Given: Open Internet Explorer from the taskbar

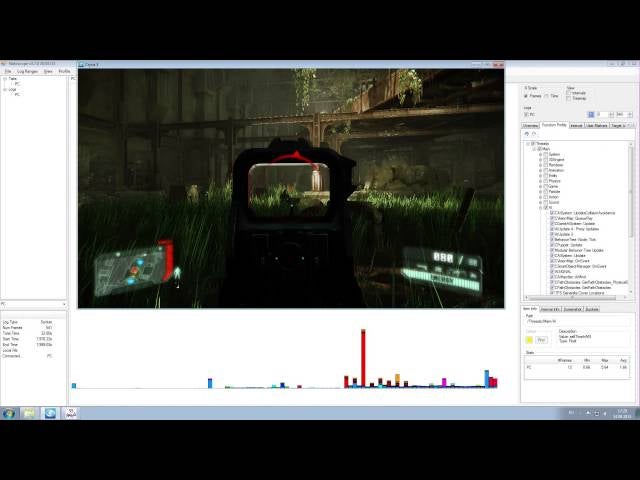Looking at the screenshot, I should (50, 412).
